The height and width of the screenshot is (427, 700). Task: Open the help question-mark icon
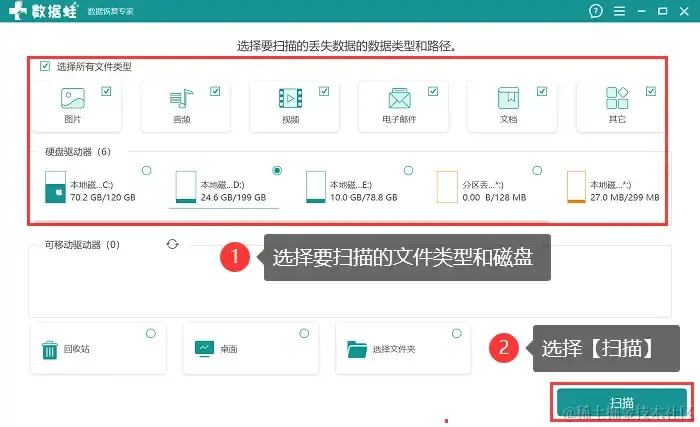click(x=596, y=11)
